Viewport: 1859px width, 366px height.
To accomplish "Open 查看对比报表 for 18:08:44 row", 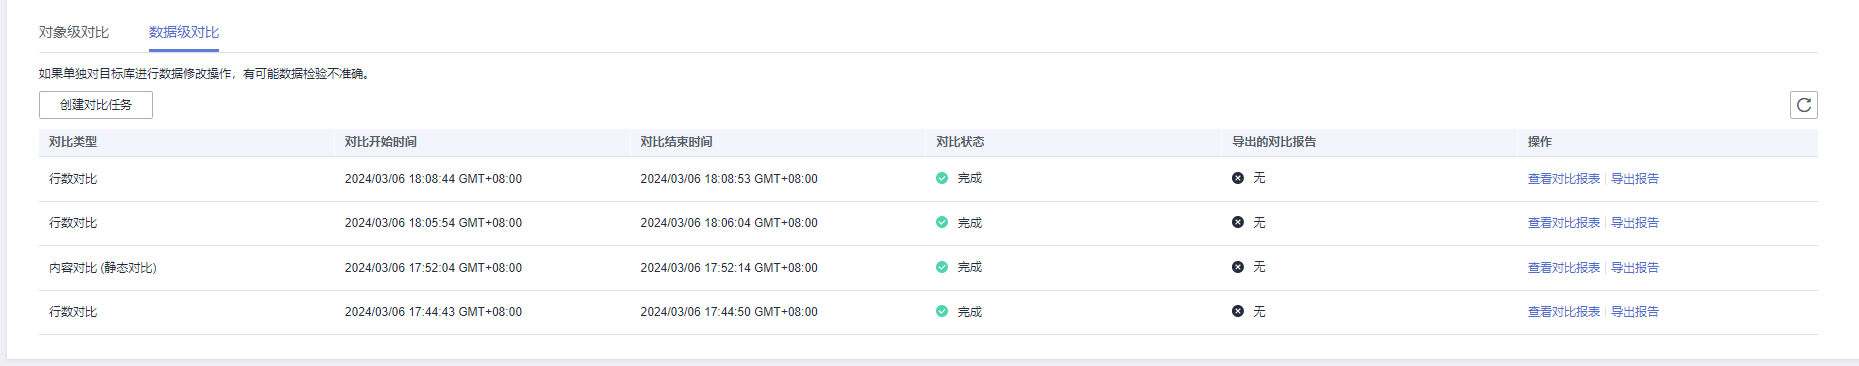I will click(x=1563, y=179).
